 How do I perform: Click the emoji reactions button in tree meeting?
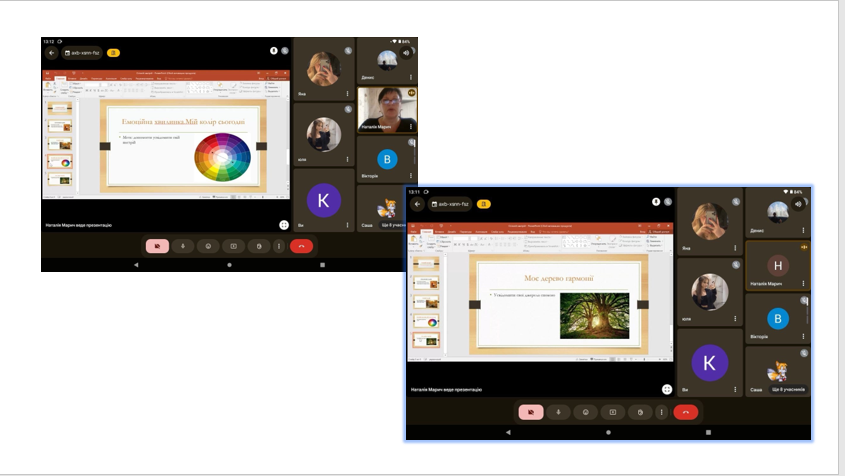tap(585, 411)
